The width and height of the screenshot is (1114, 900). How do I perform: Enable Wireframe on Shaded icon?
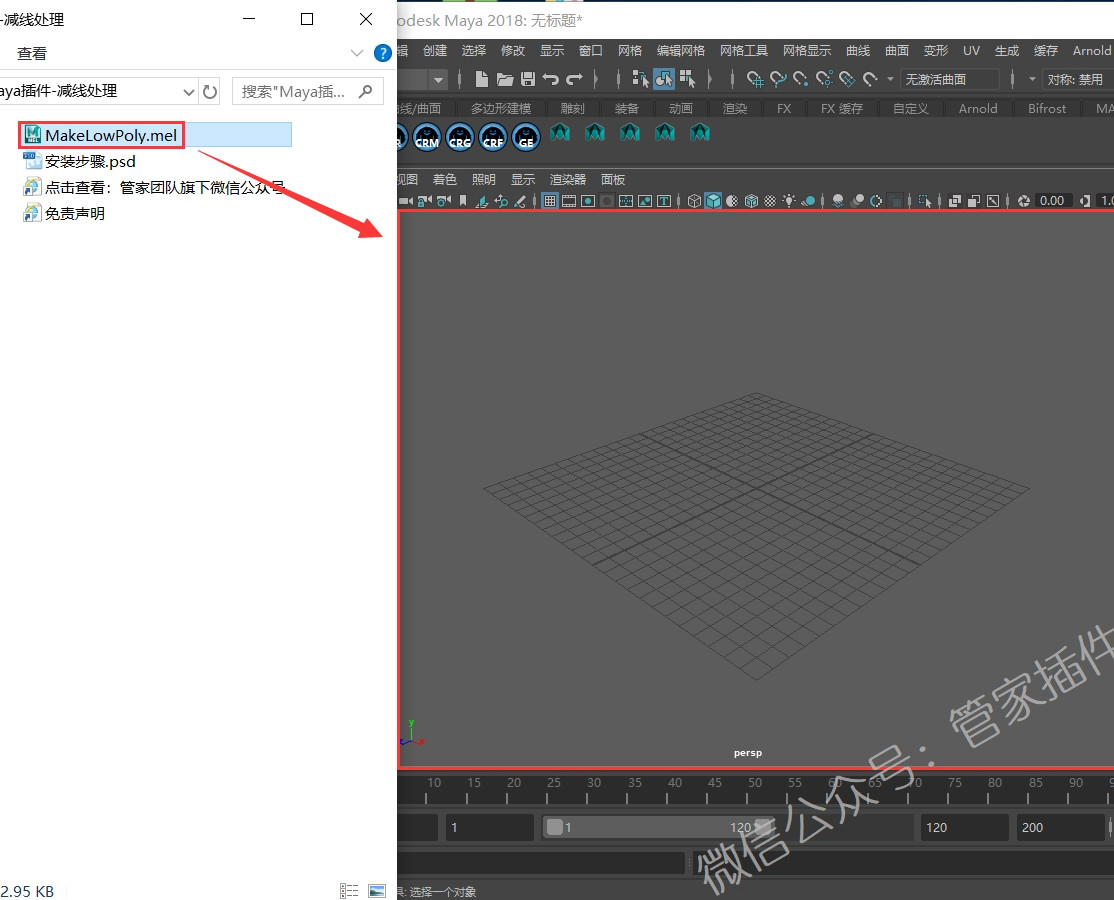751,201
